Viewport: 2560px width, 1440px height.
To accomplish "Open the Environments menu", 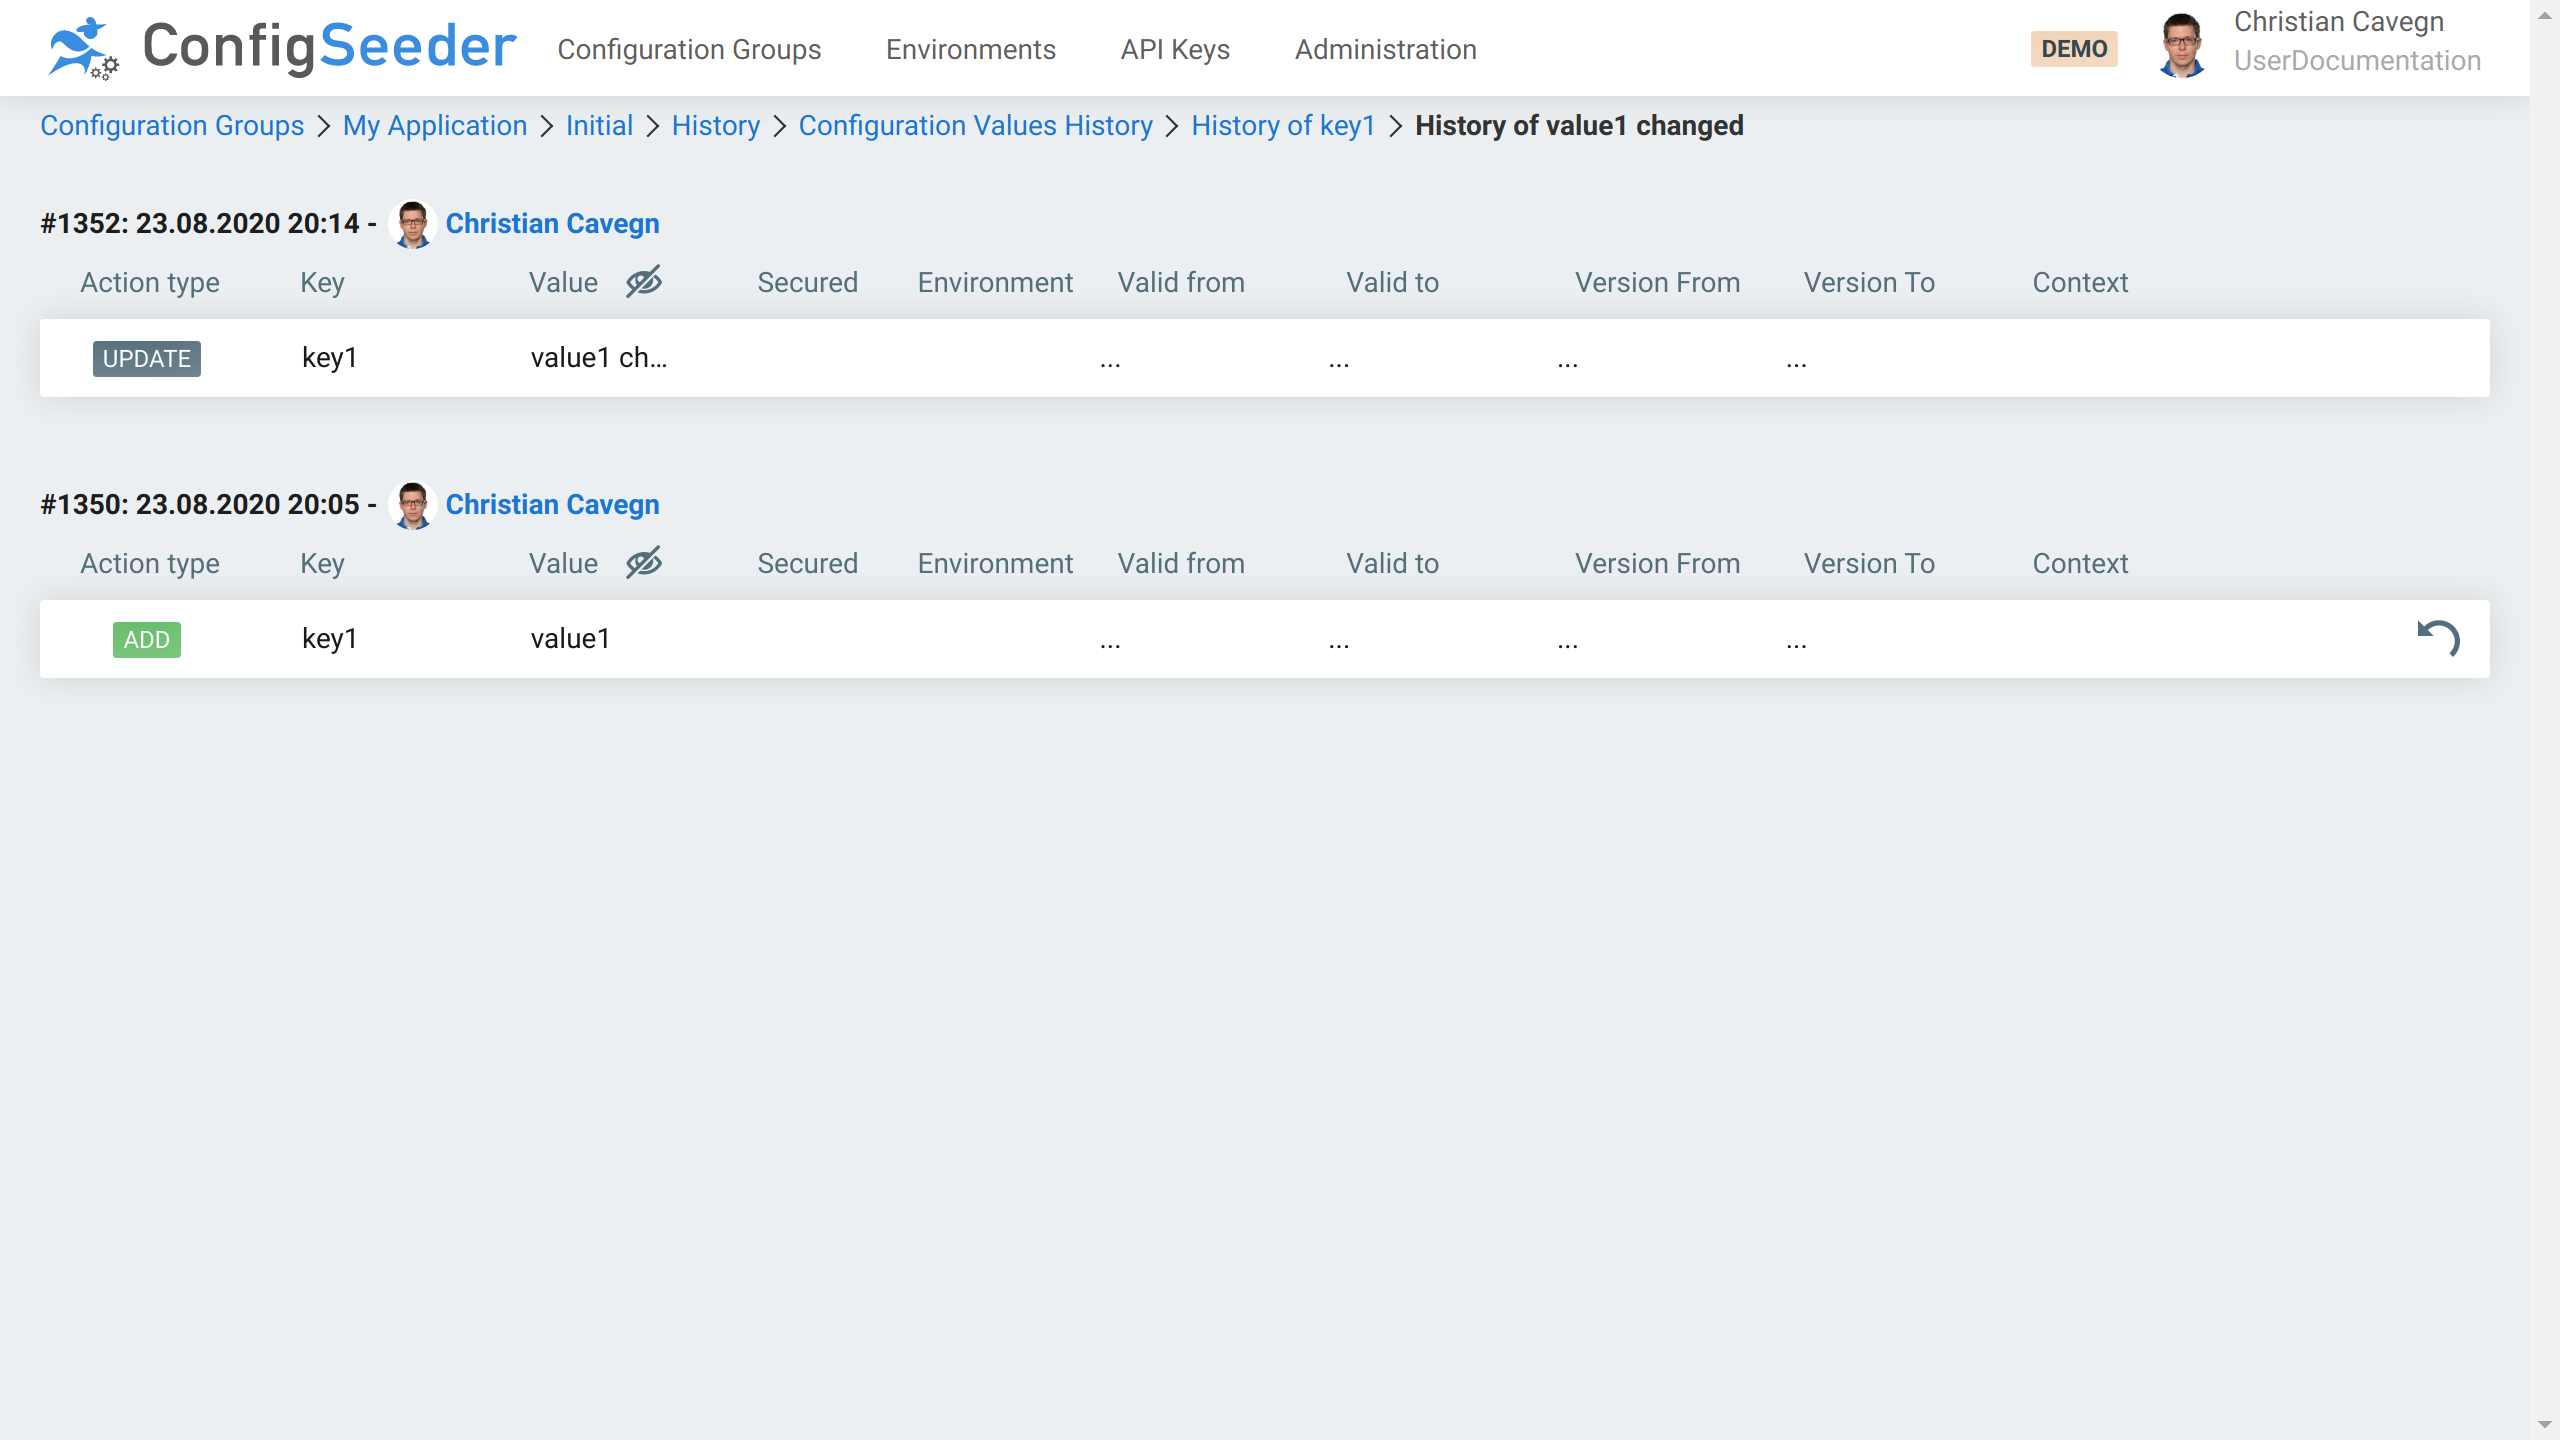I will tap(970, 49).
